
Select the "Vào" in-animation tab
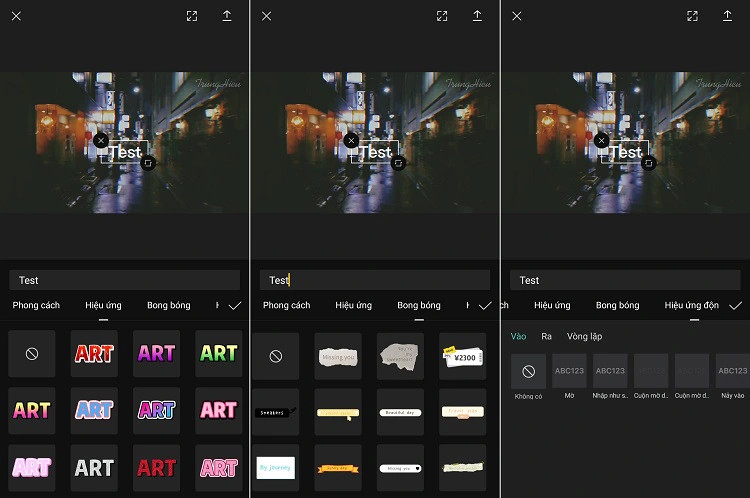[518, 337]
